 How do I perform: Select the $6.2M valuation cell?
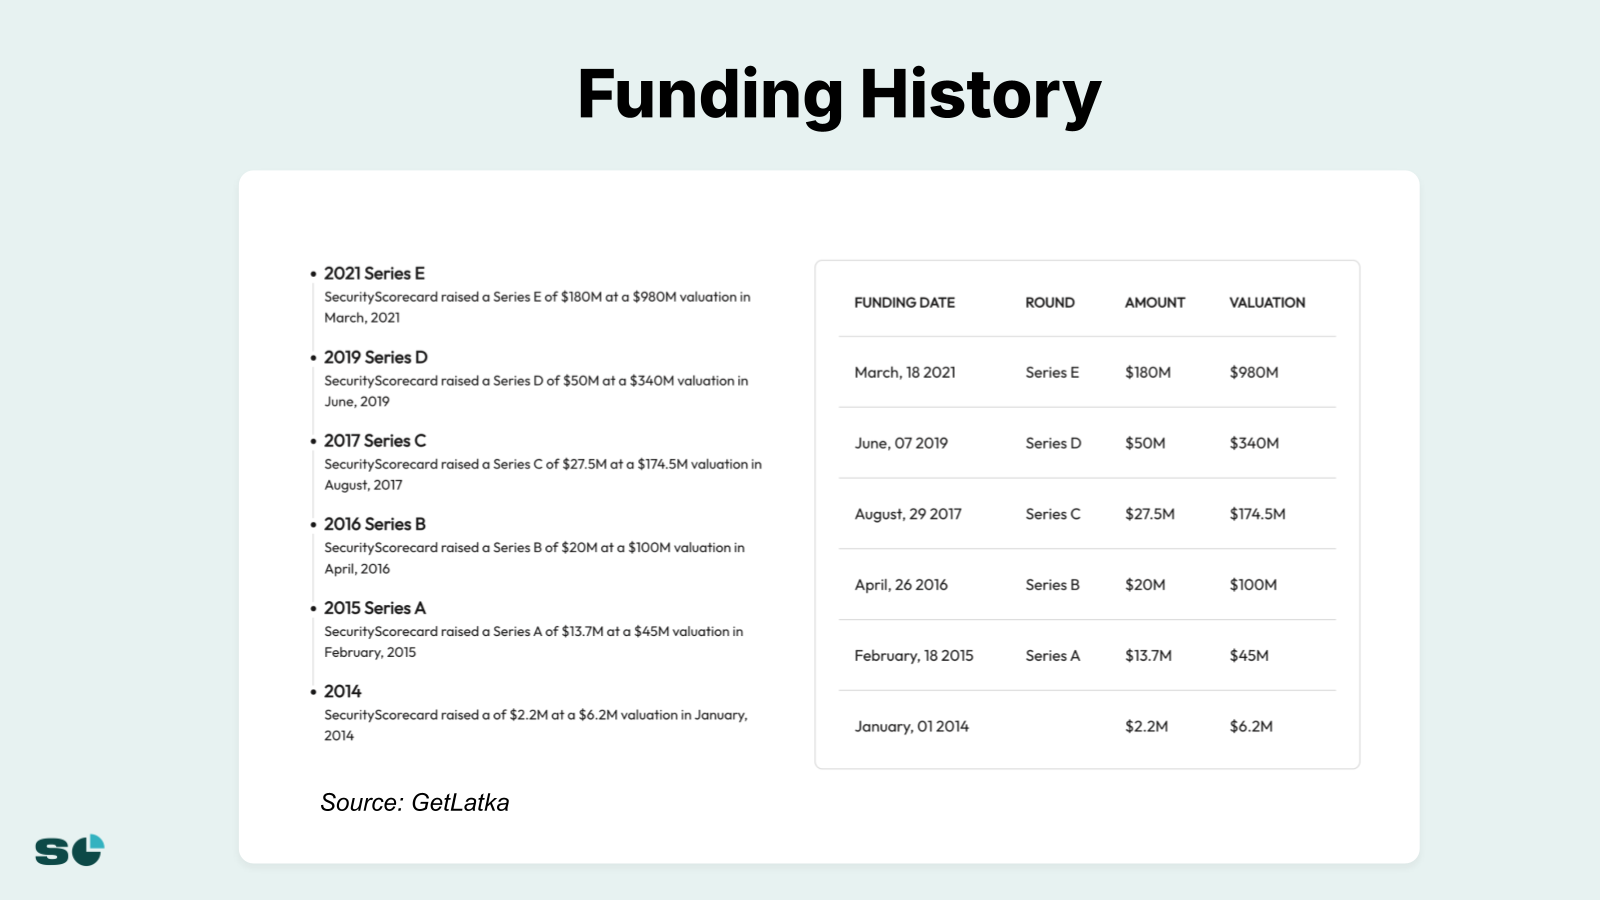pyautogui.click(x=1251, y=727)
